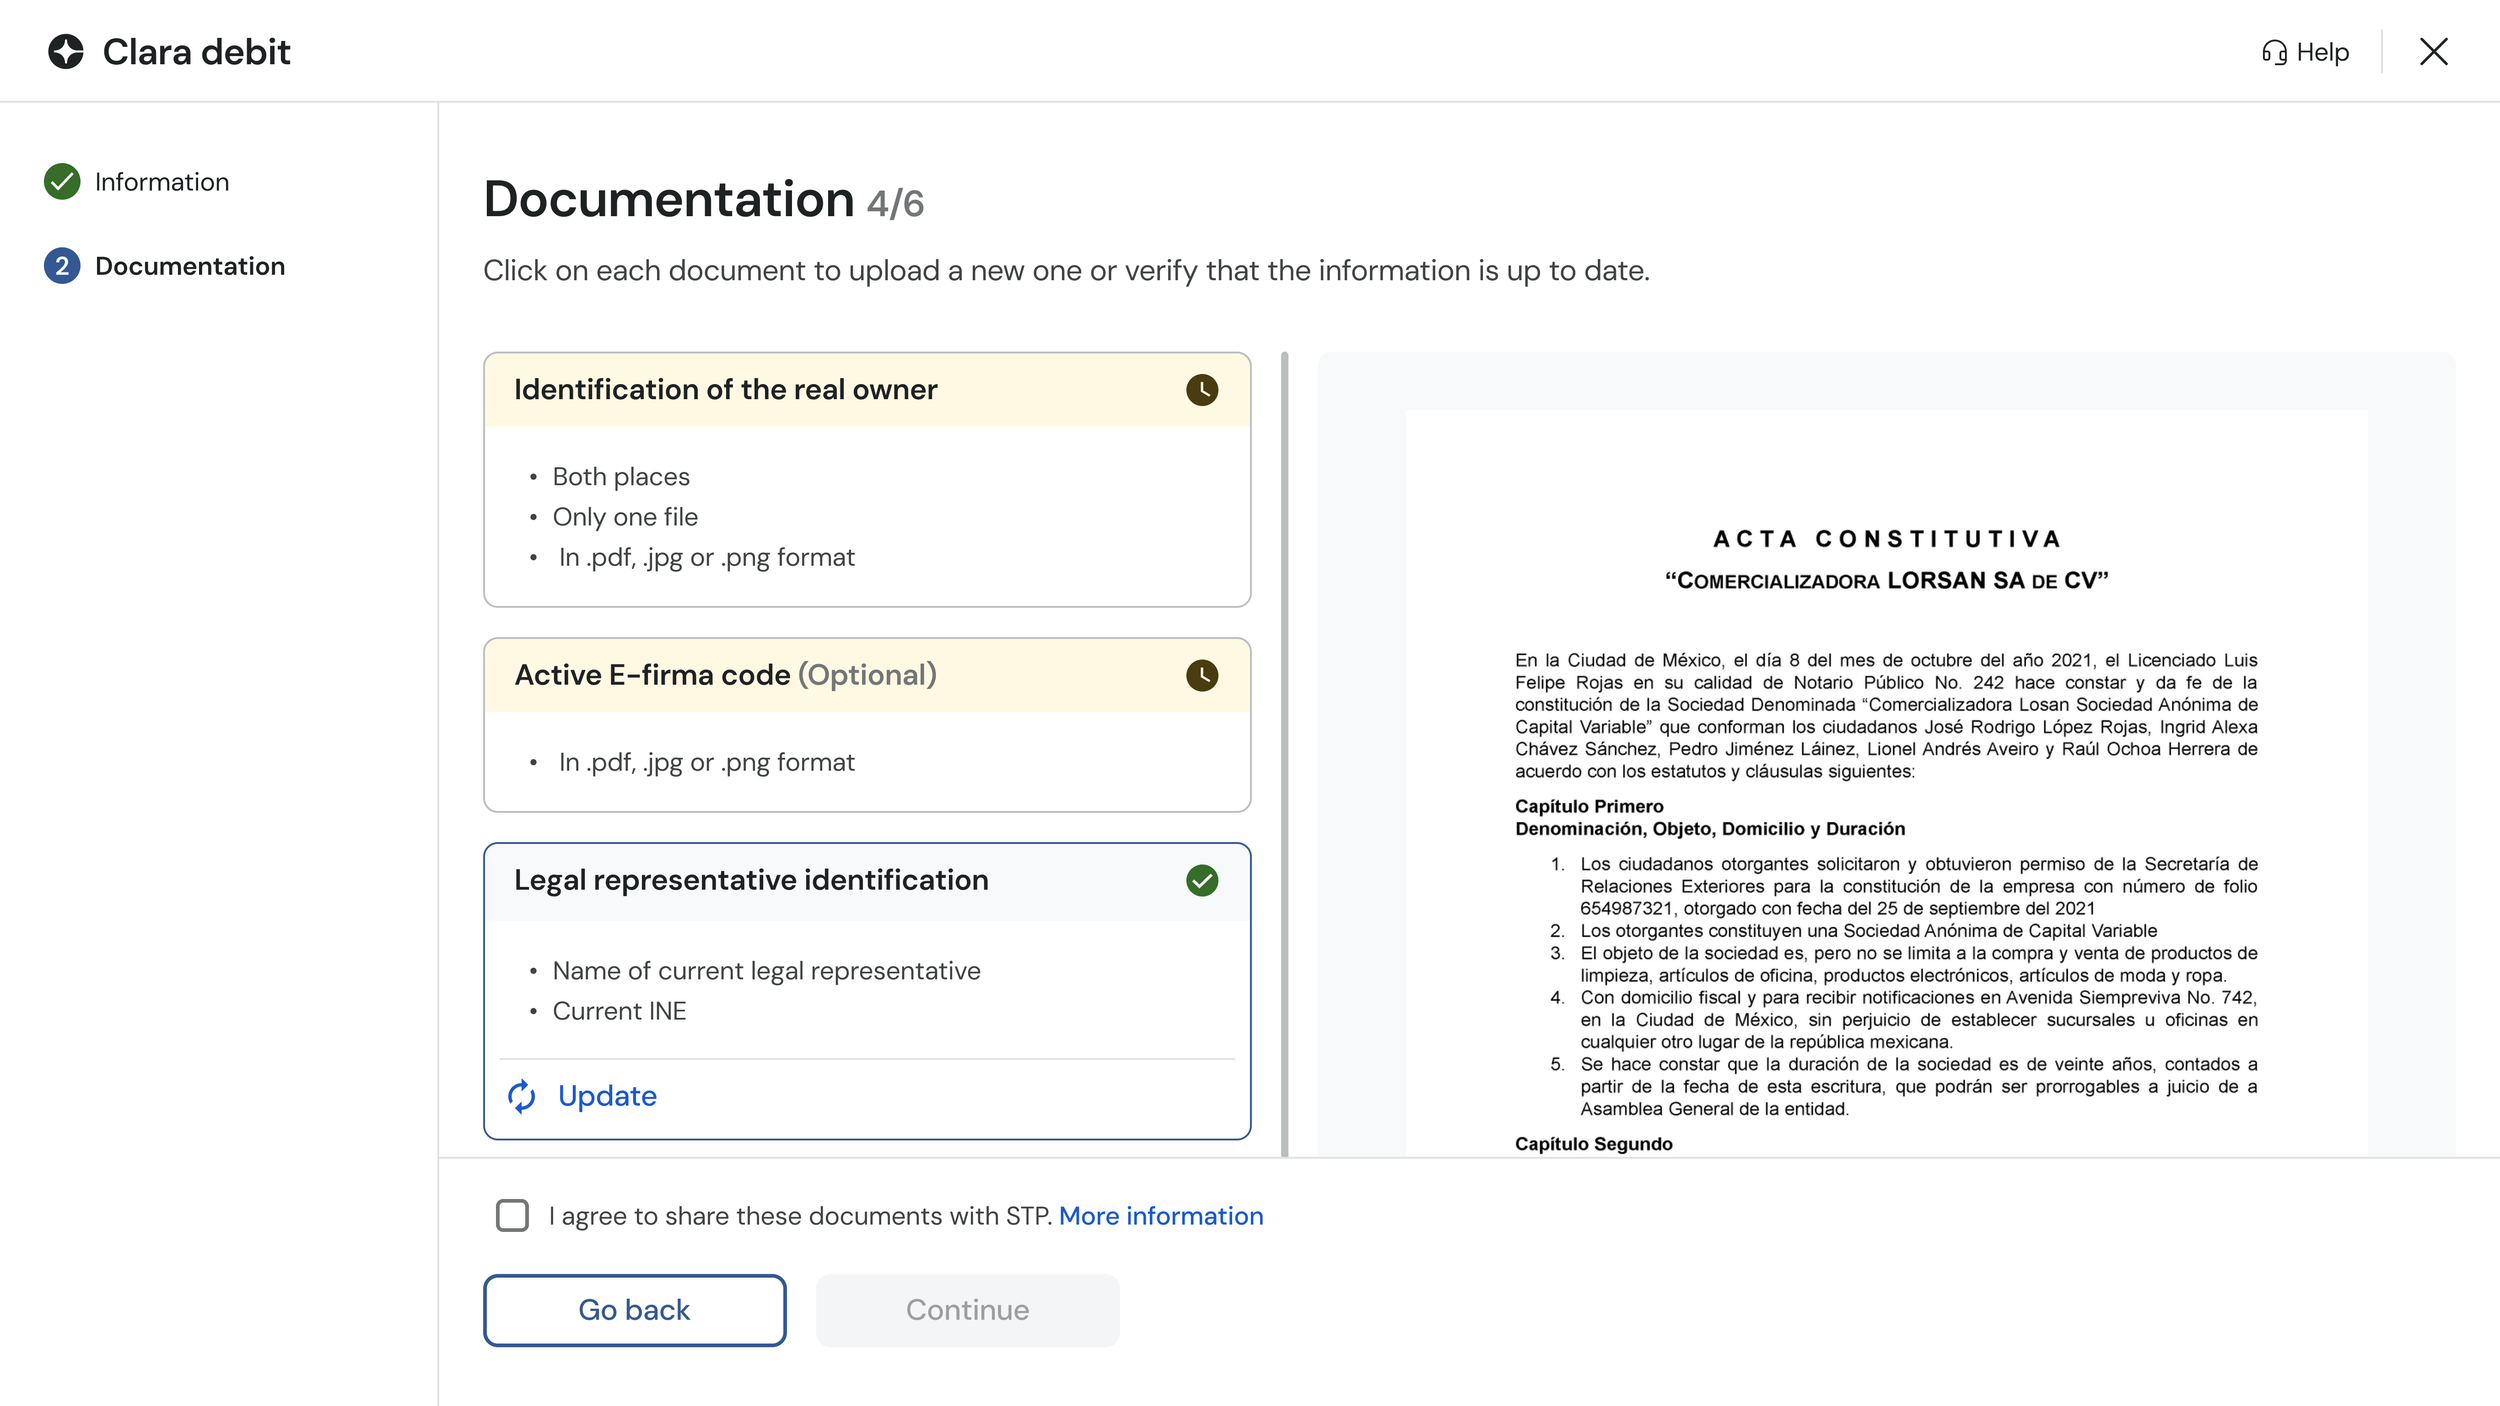Expand Identification of the real owner card
This screenshot has height=1406, width=2500.
click(725, 390)
